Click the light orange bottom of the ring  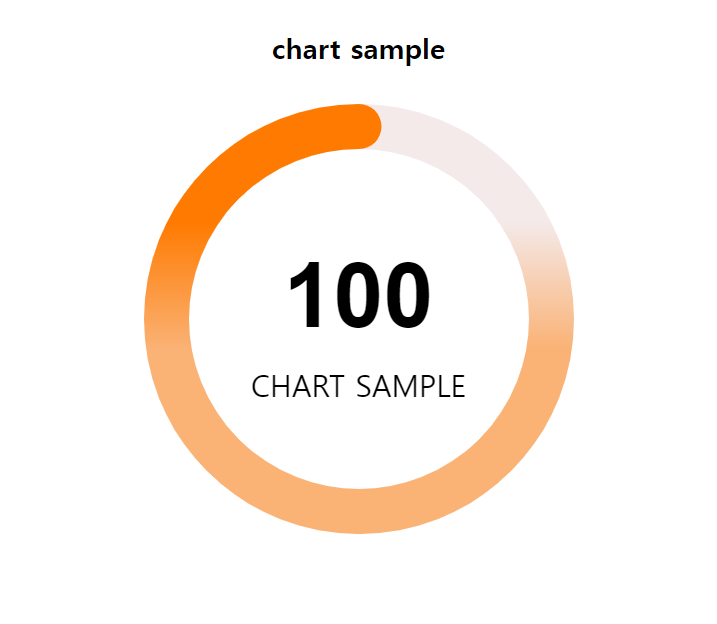point(359,511)
